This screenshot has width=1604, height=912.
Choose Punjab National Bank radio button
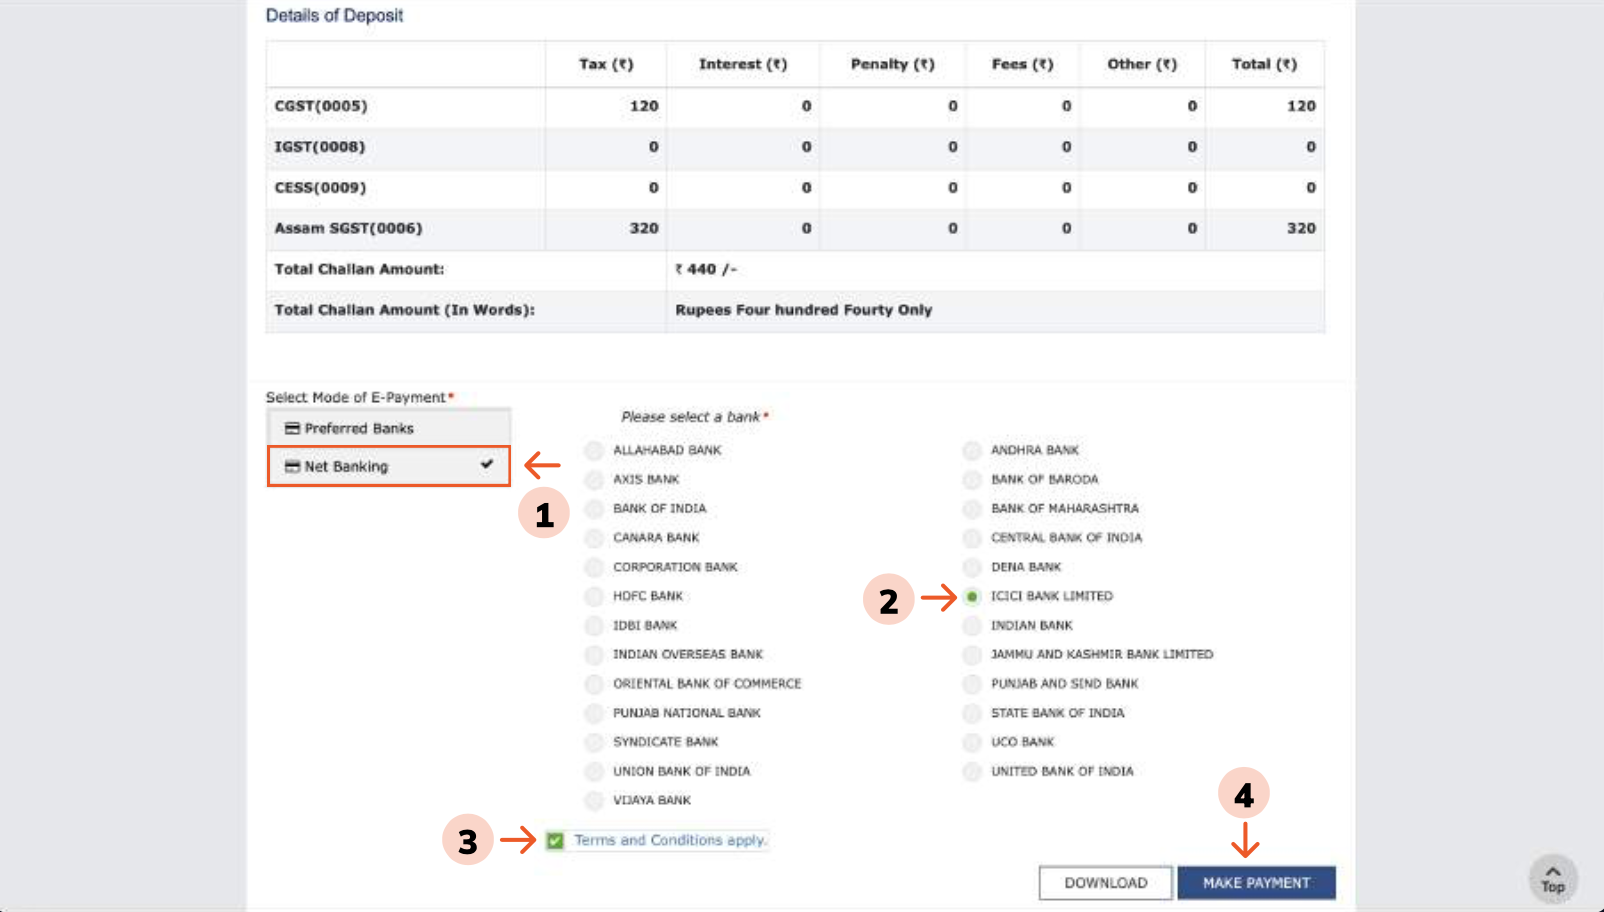tap(594, 713)
